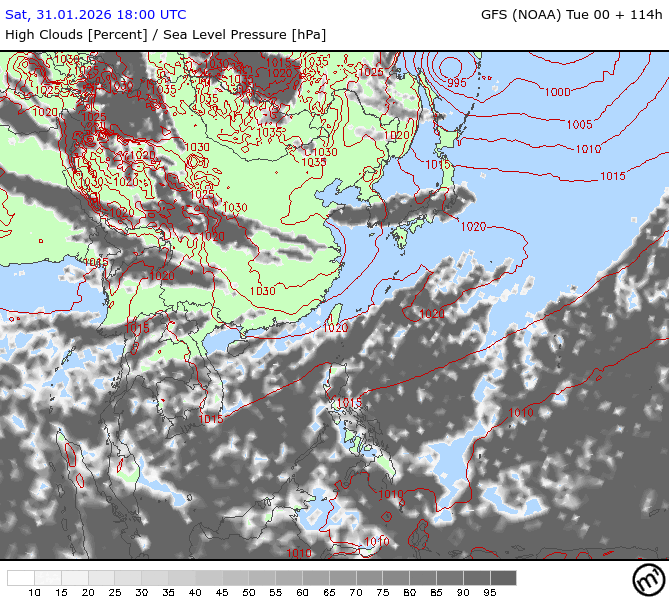The width and height of the screenshot is (669, 600).
Task: Click the legend swatch labeled 10
Action: point(35,578)
